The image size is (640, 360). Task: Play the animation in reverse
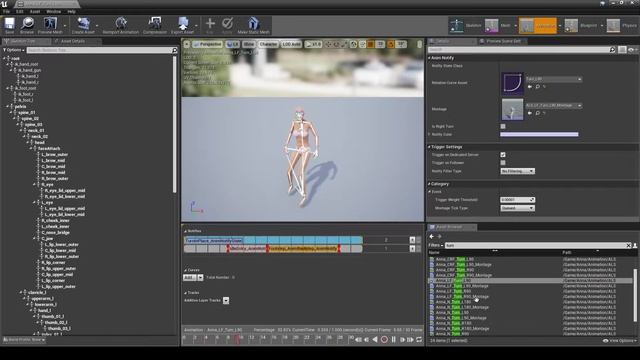(375, 339)
